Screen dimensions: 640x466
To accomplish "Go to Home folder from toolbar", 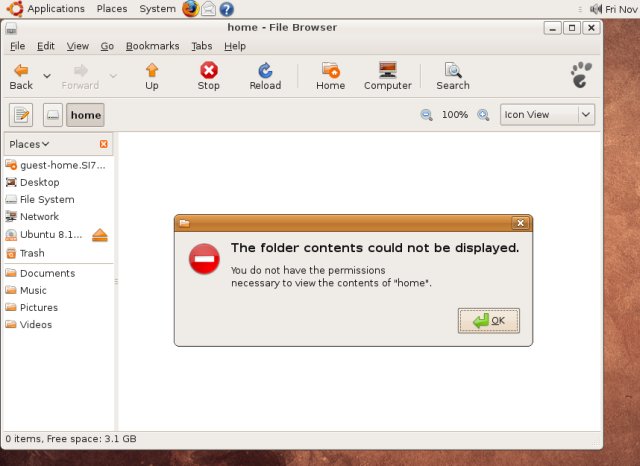I will (x=331, y=76).
